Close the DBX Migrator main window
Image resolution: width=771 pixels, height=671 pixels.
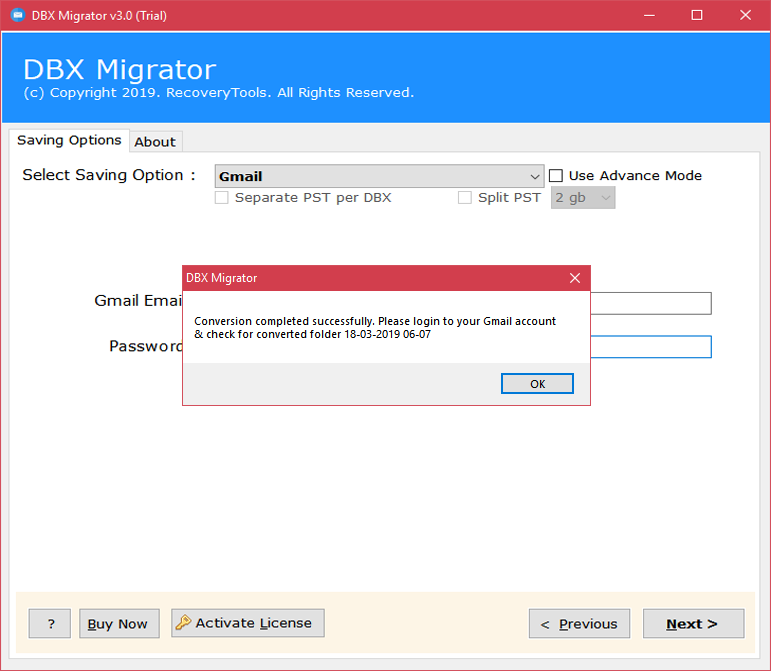pyautogui.click(x=745, y=15)
